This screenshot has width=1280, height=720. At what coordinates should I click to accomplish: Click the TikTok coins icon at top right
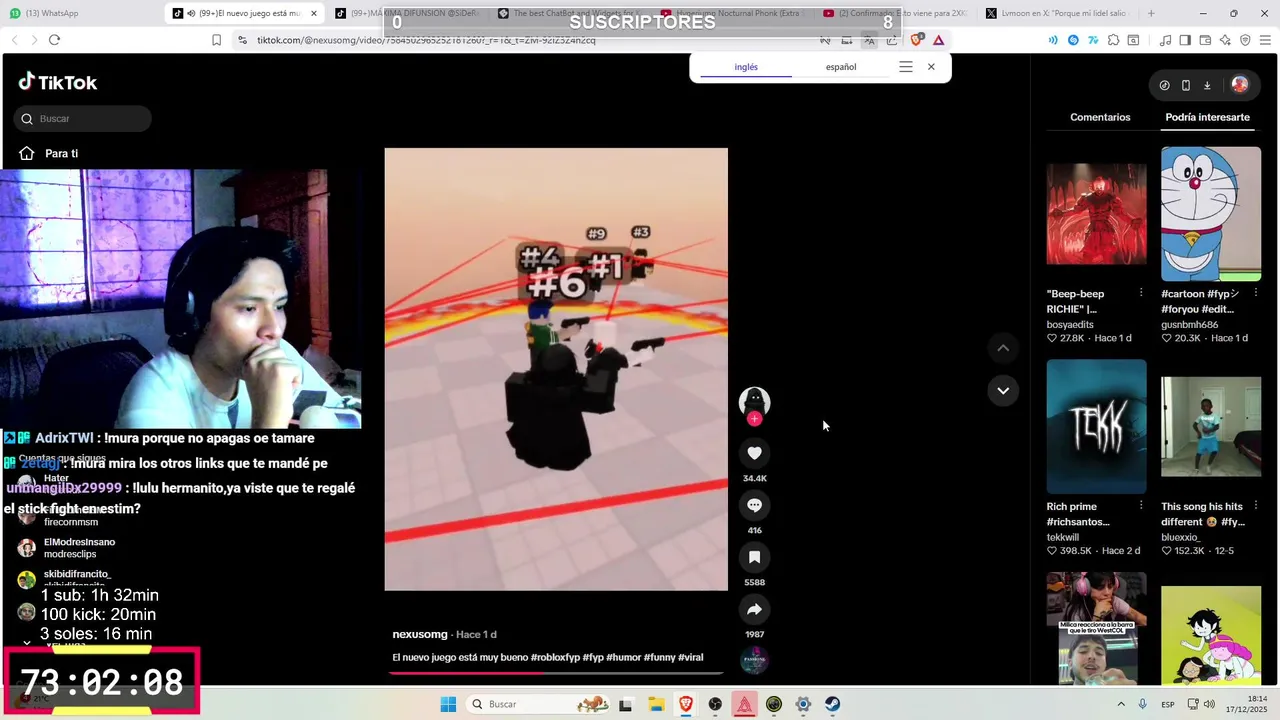[1164, 85]
